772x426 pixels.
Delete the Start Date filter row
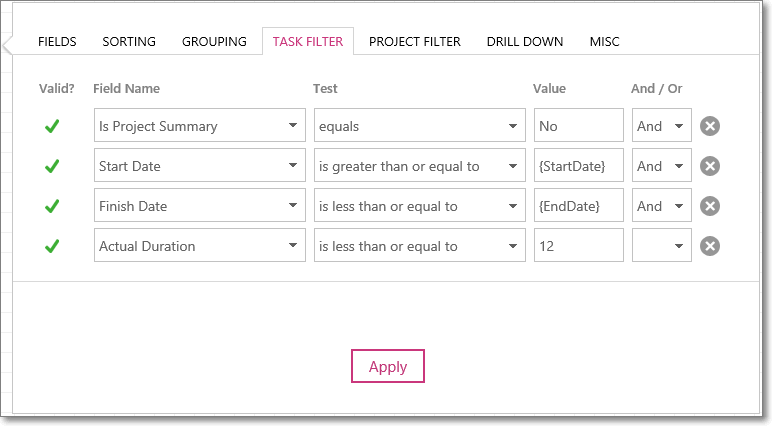coord(709,166)
